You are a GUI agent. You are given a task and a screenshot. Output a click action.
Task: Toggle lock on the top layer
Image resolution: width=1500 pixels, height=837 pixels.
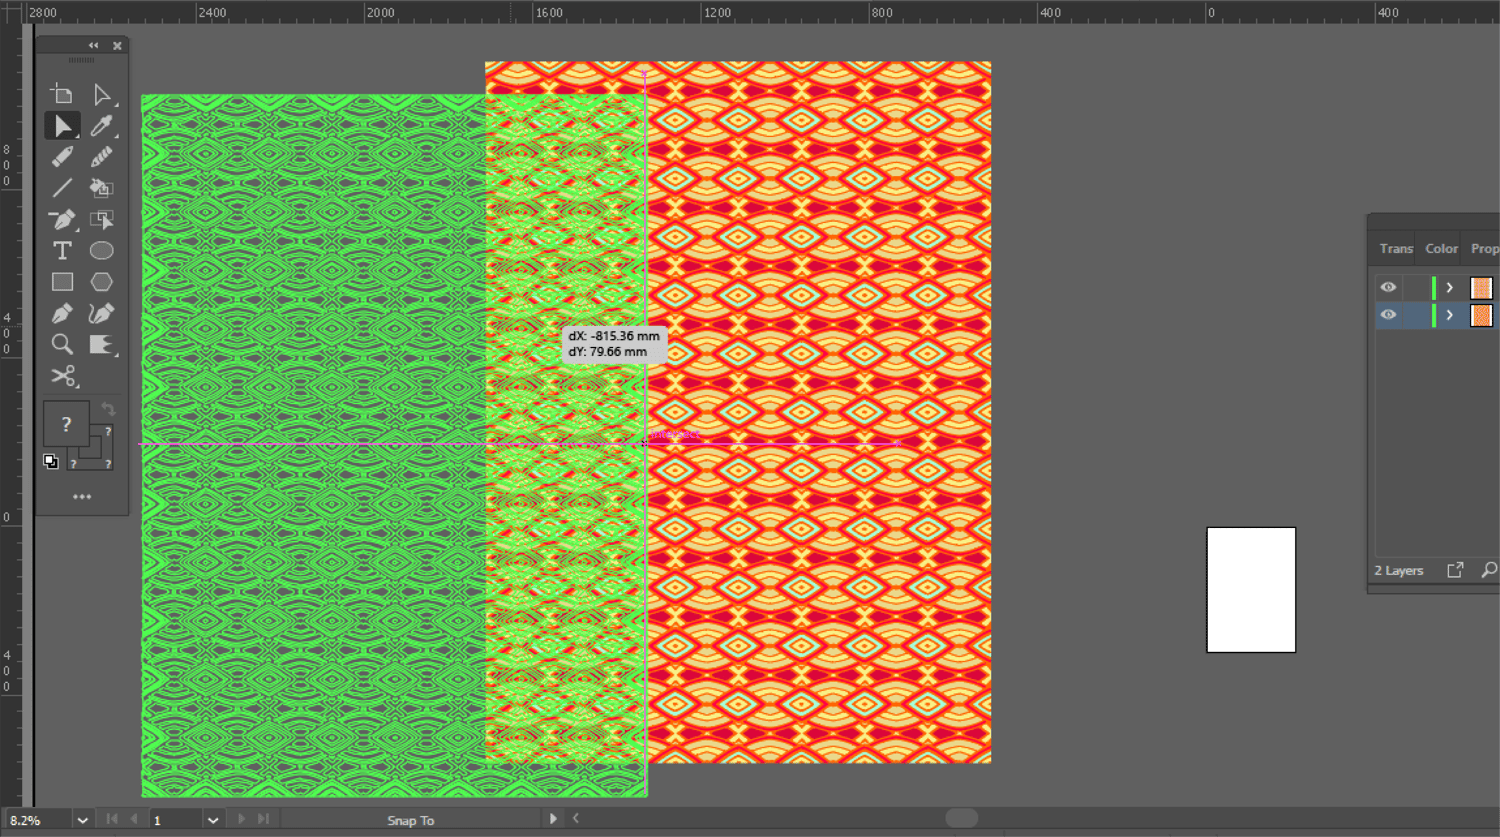coord(1415,287)
